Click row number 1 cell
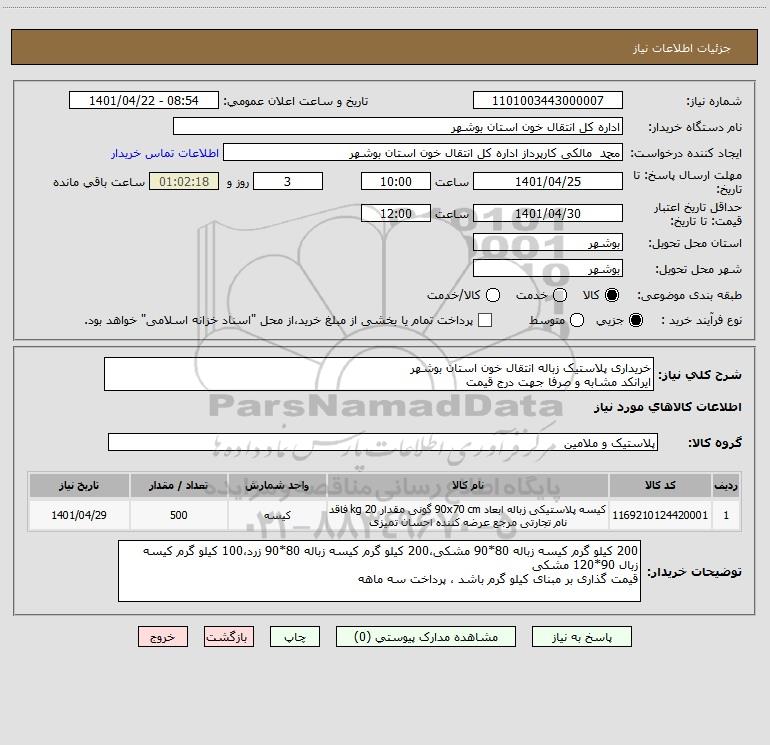Screen dimensions: 770x745 click(x=726, y=515)
